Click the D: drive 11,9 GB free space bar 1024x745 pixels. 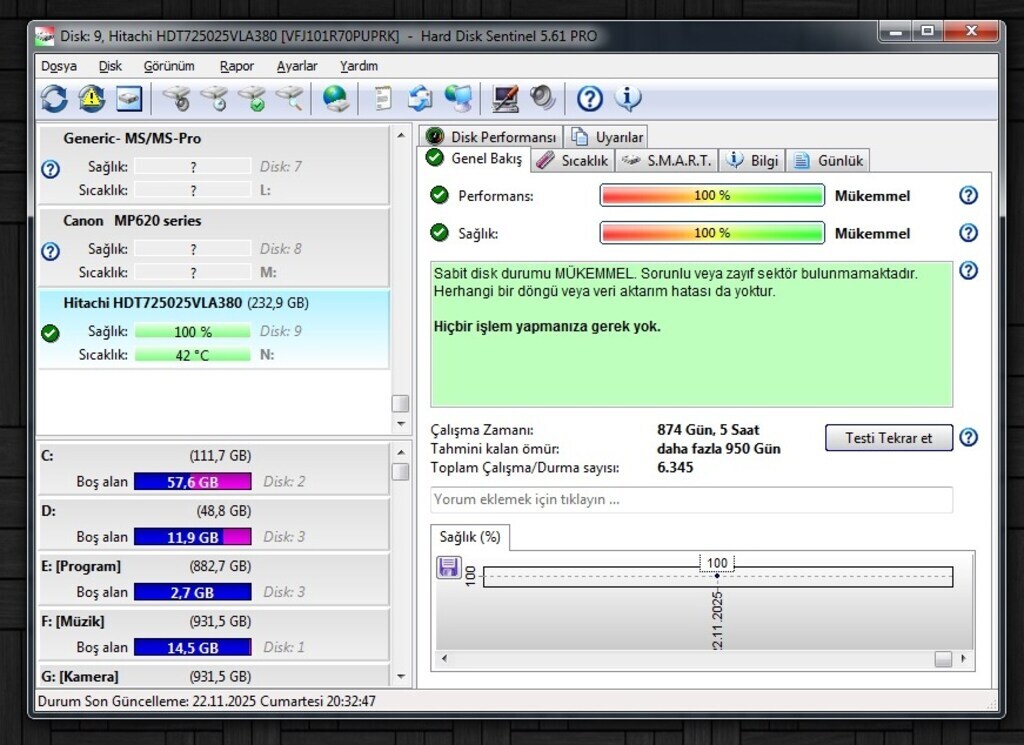tap(193, 537)
